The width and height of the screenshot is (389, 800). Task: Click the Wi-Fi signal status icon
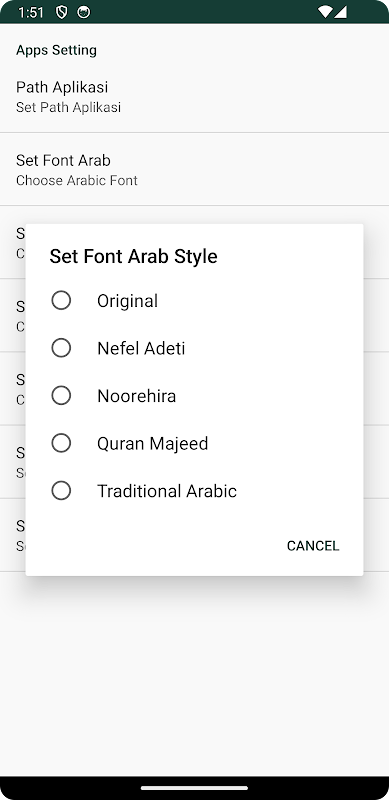tap(325, 12)
